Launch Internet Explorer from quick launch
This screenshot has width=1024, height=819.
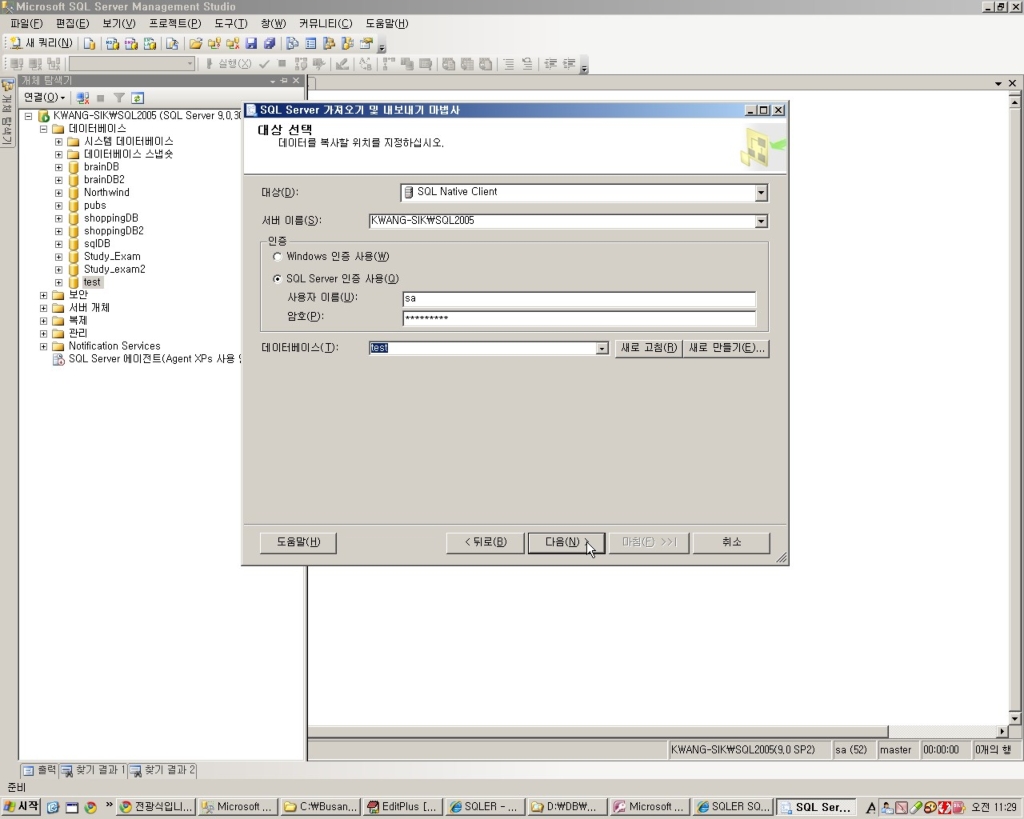(53, 807)
